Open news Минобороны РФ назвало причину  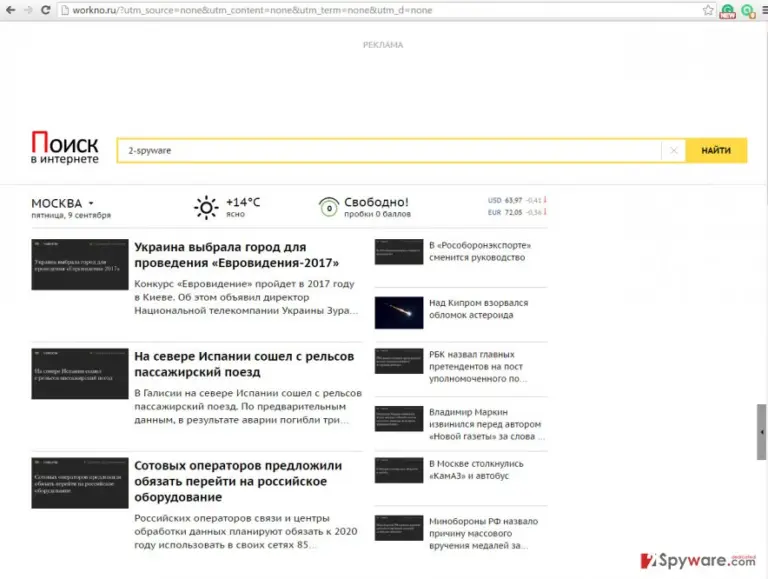point(483,533)
